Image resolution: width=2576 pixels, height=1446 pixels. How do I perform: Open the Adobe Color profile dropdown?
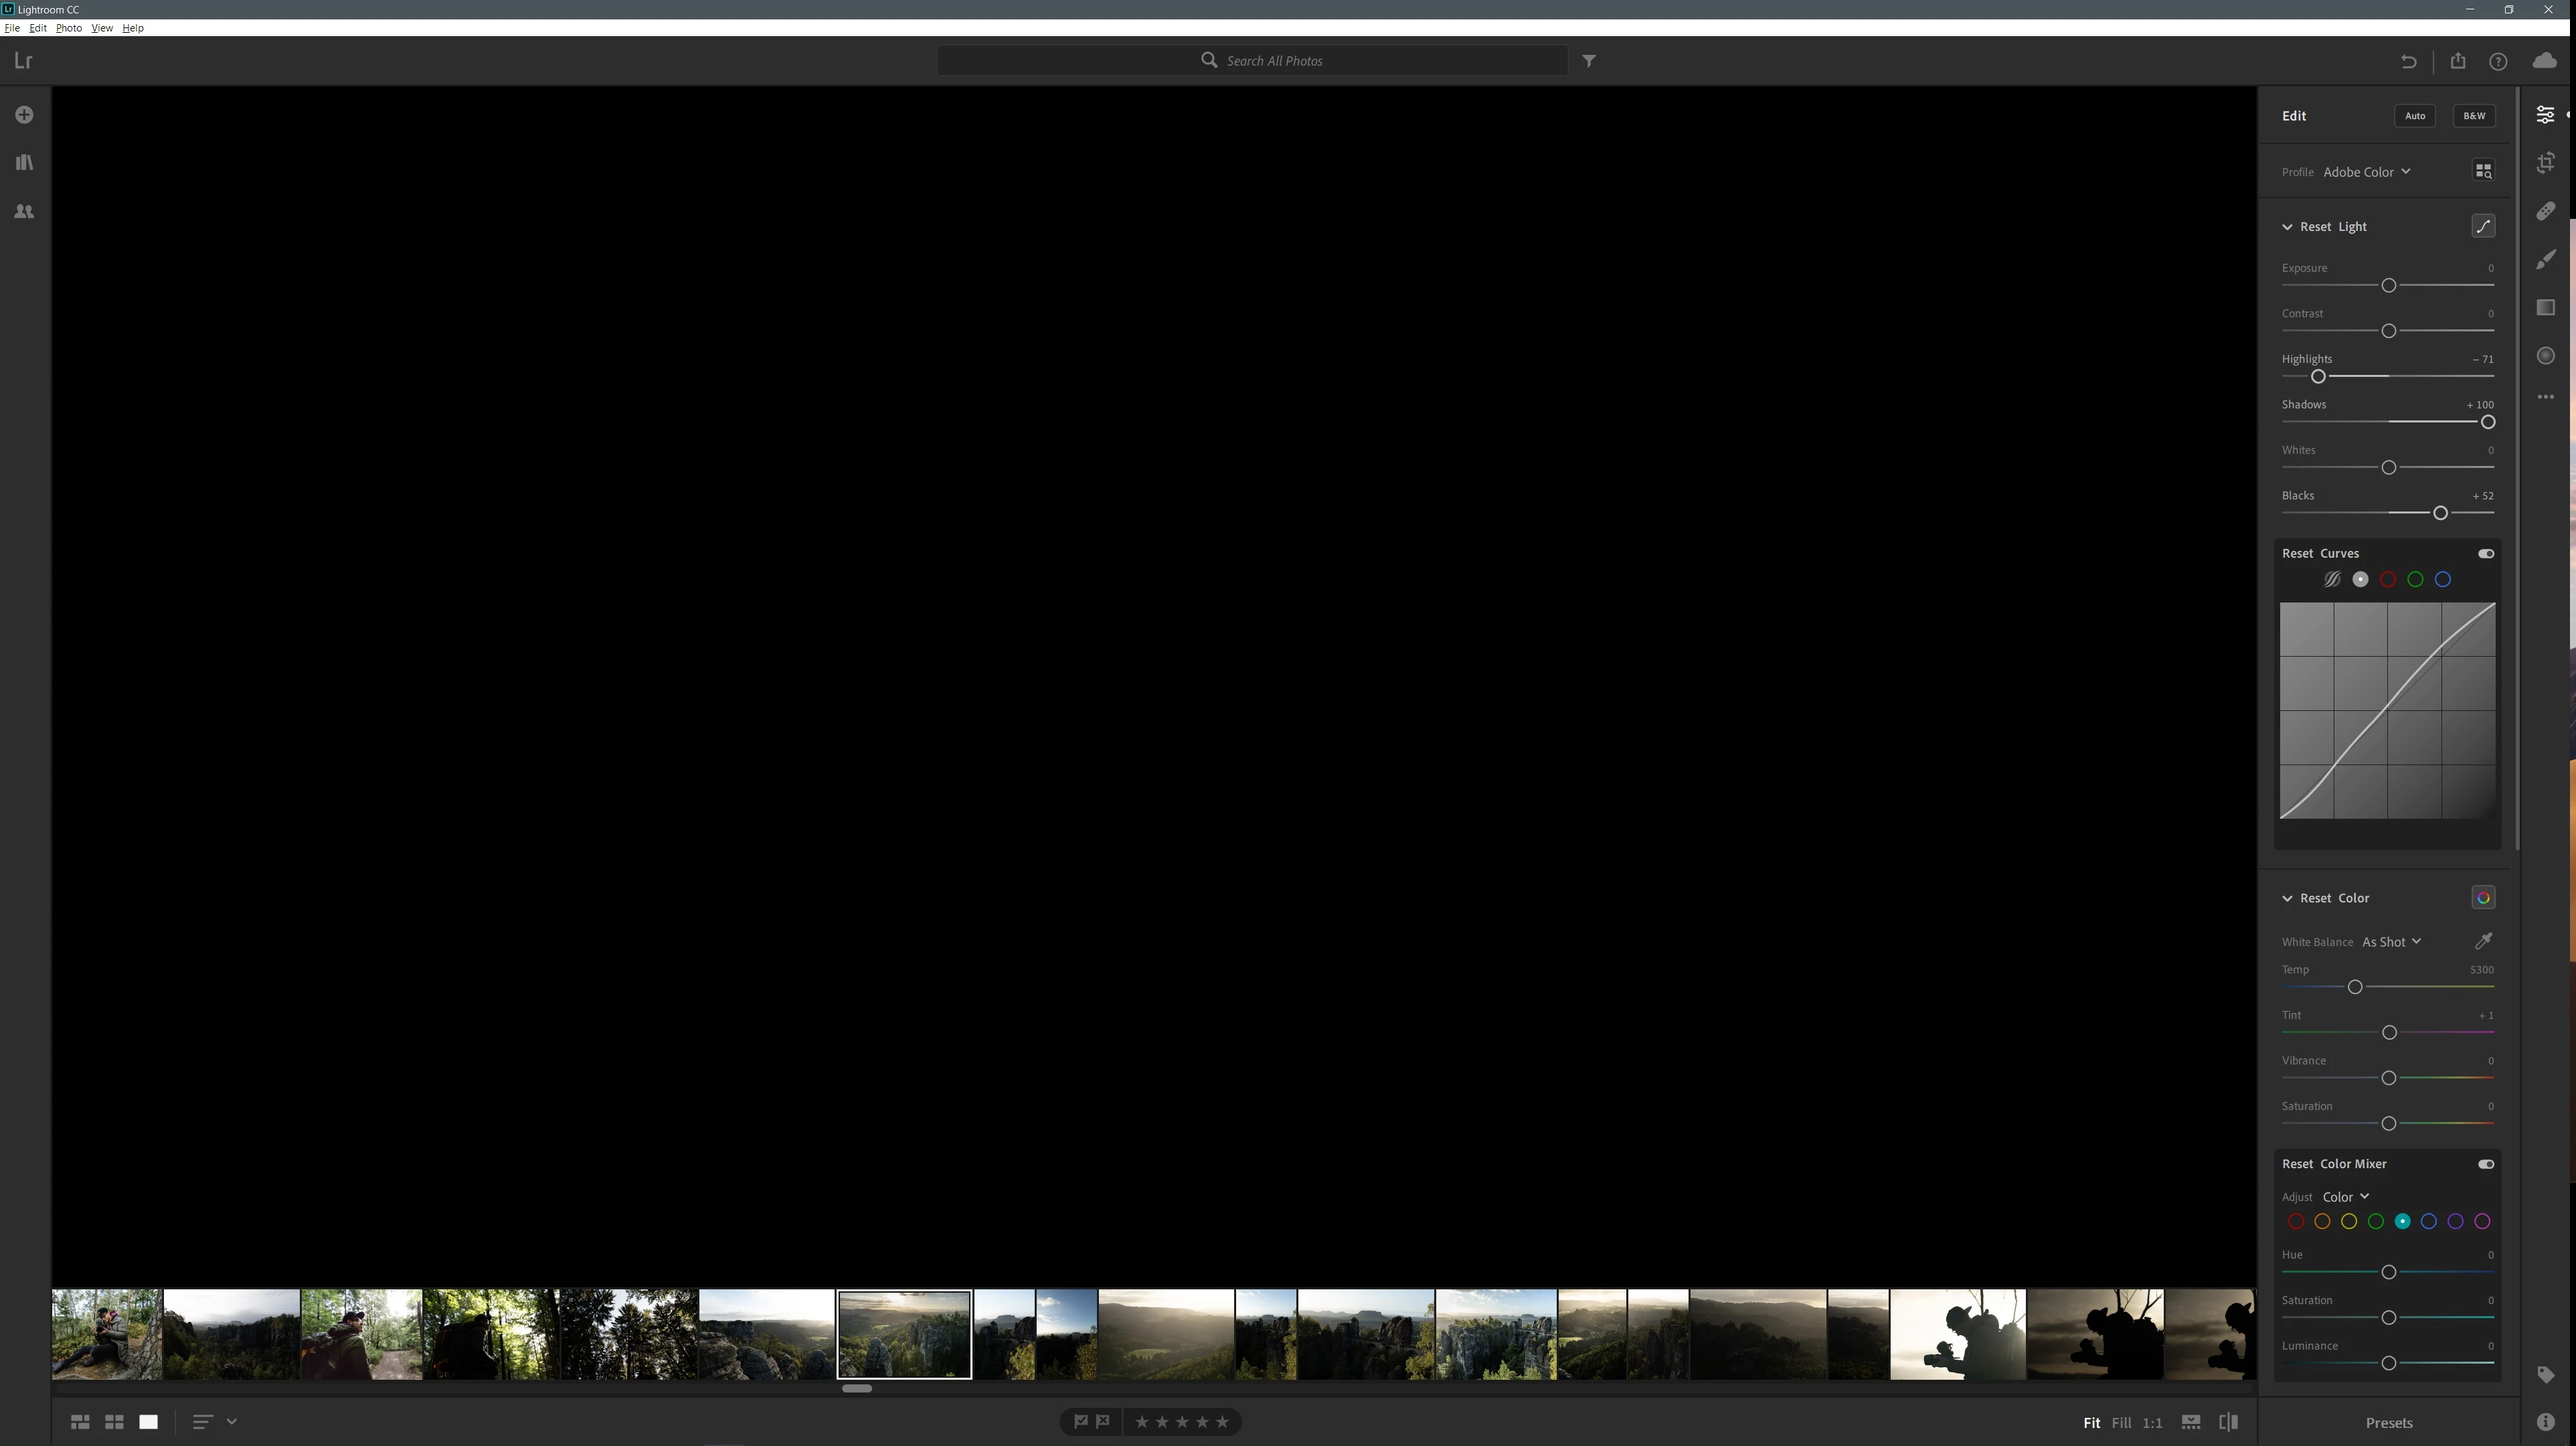(x=2366, y=172)
